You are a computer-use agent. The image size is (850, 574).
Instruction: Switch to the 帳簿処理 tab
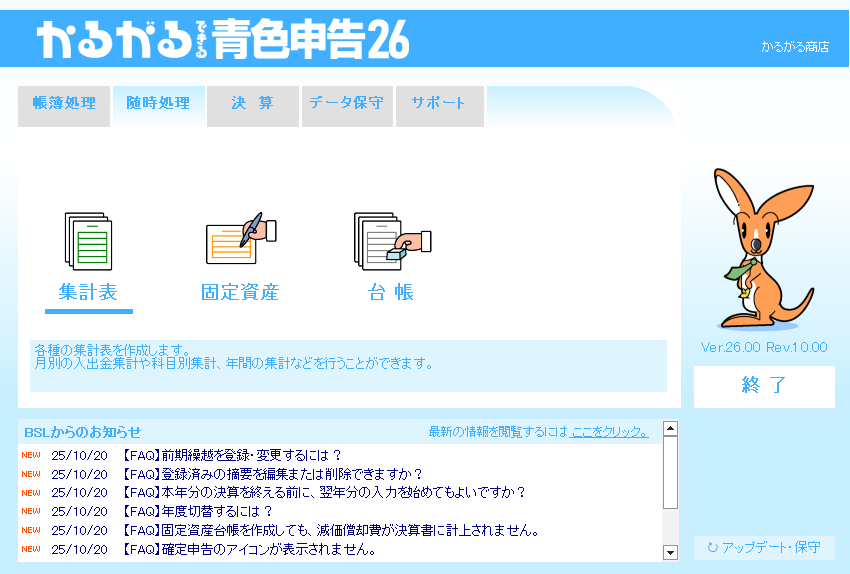64,104
